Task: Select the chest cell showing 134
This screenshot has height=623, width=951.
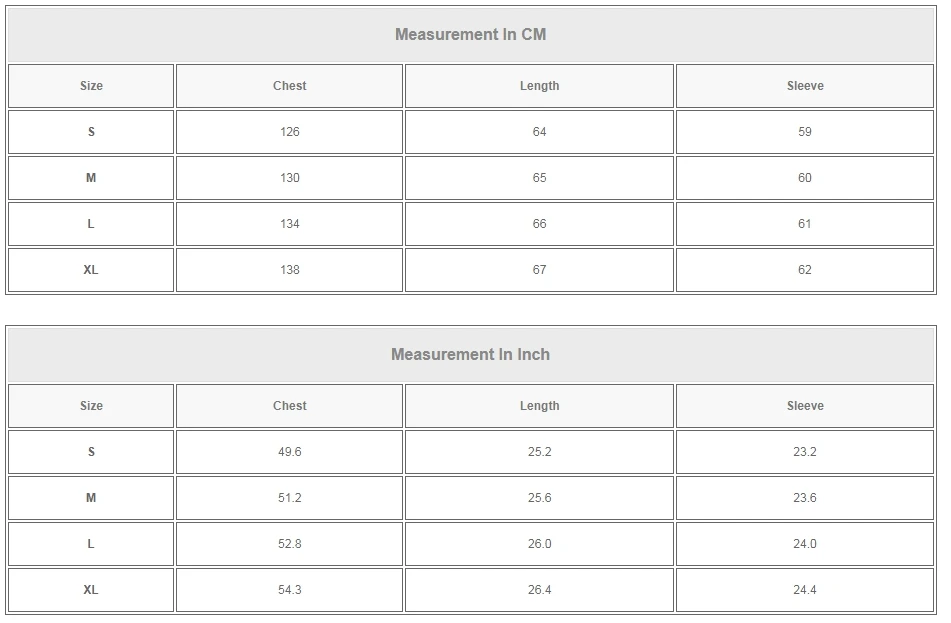Action: (x=289, y=224)
